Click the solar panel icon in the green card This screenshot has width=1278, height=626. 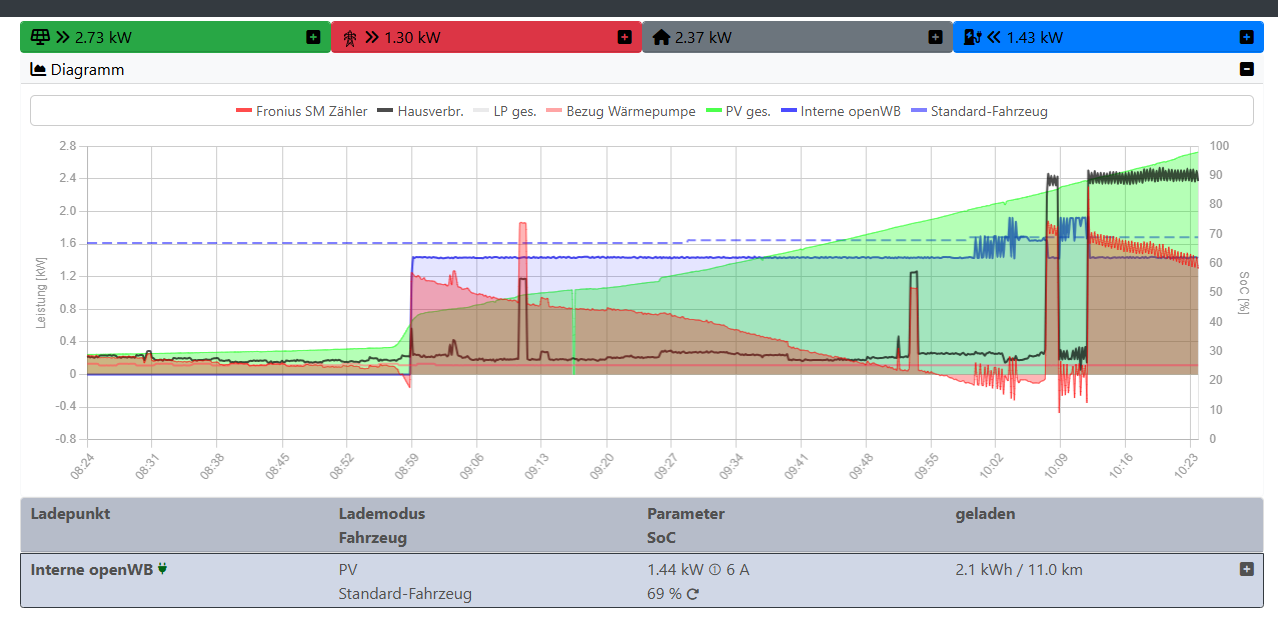40,38
